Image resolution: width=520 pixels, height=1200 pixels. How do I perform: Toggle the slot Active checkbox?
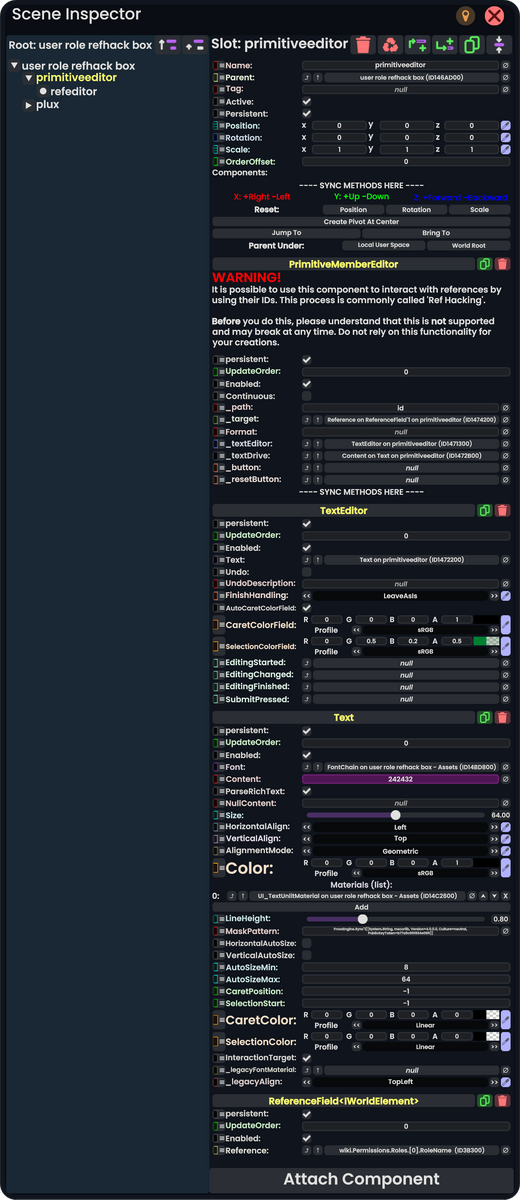point(307,101)
